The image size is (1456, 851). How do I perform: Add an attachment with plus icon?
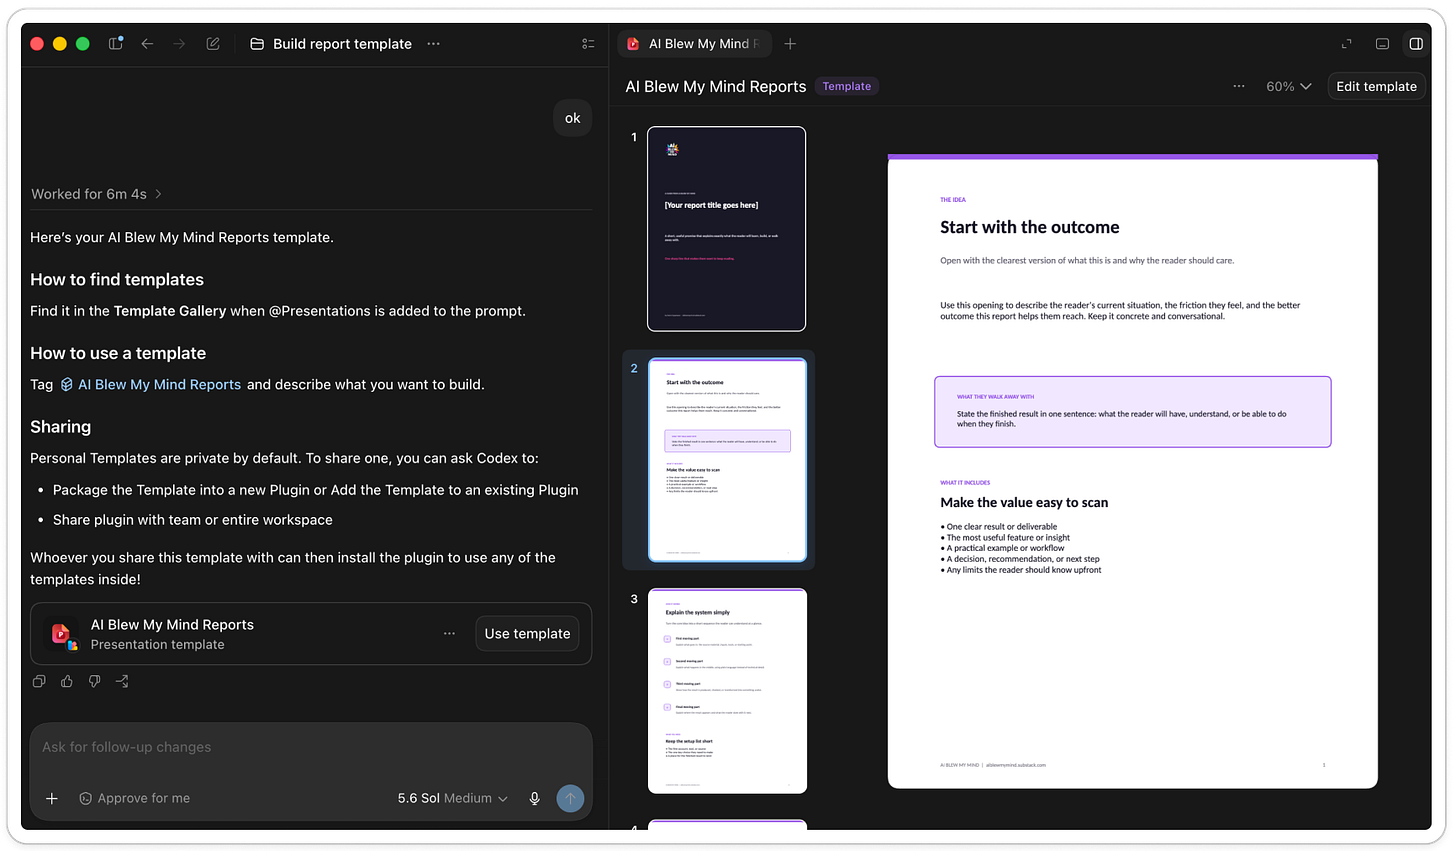(x=52, y=798)
